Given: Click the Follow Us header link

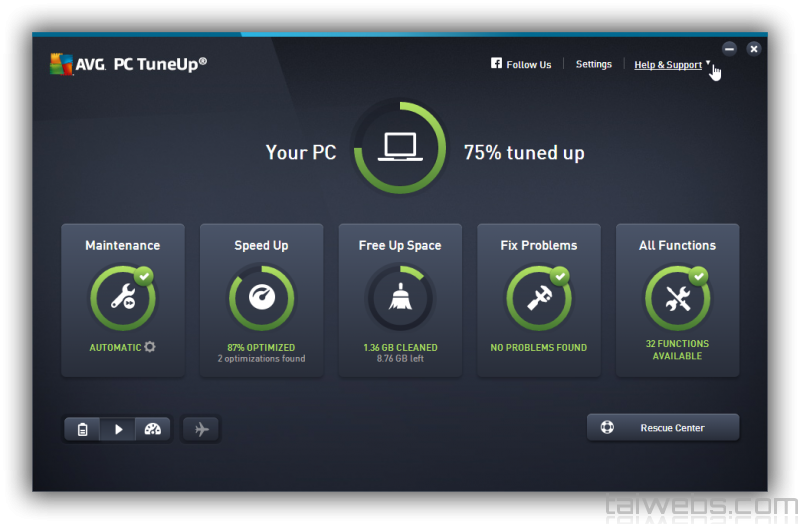Looking at the screenshot, I should coord(528,65).
